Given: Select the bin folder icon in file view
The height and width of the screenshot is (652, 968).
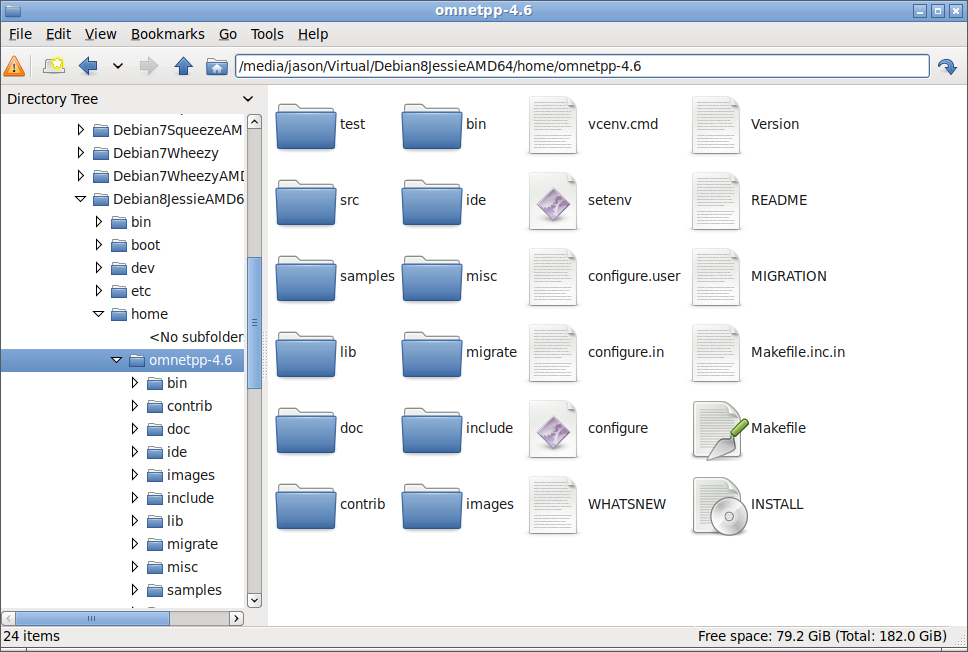Looking at the screenshot, I should [x=432, y=126].
